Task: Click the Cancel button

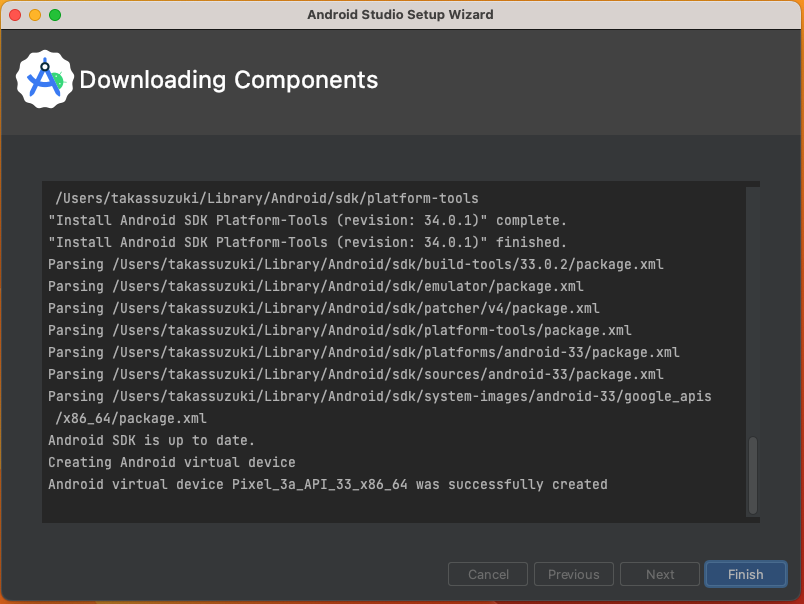Action: coord(488,574)
